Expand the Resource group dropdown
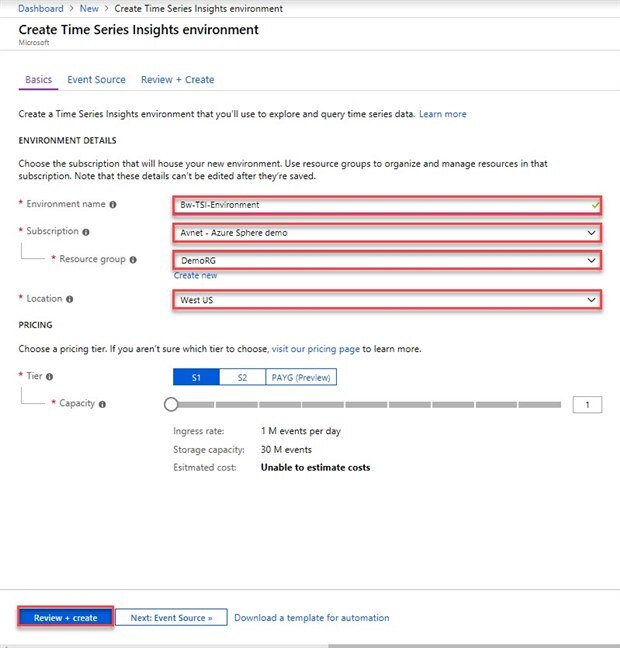620x648 pixels. (x=386, y=260)
